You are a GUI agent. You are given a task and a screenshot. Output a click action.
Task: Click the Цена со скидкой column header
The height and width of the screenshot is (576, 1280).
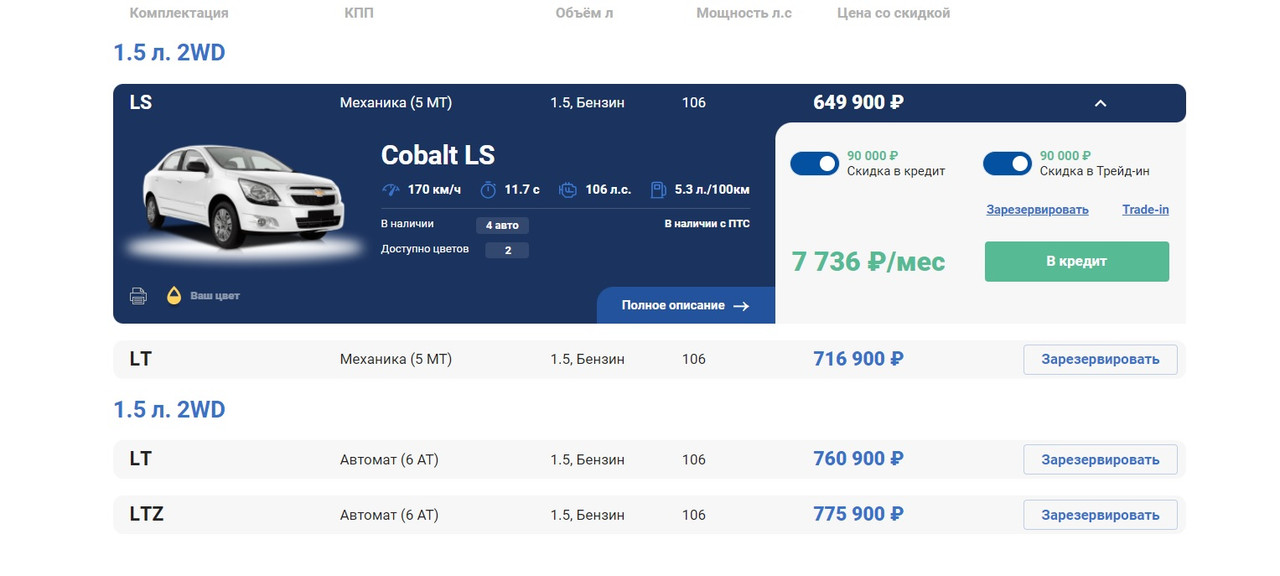point(893,13)
